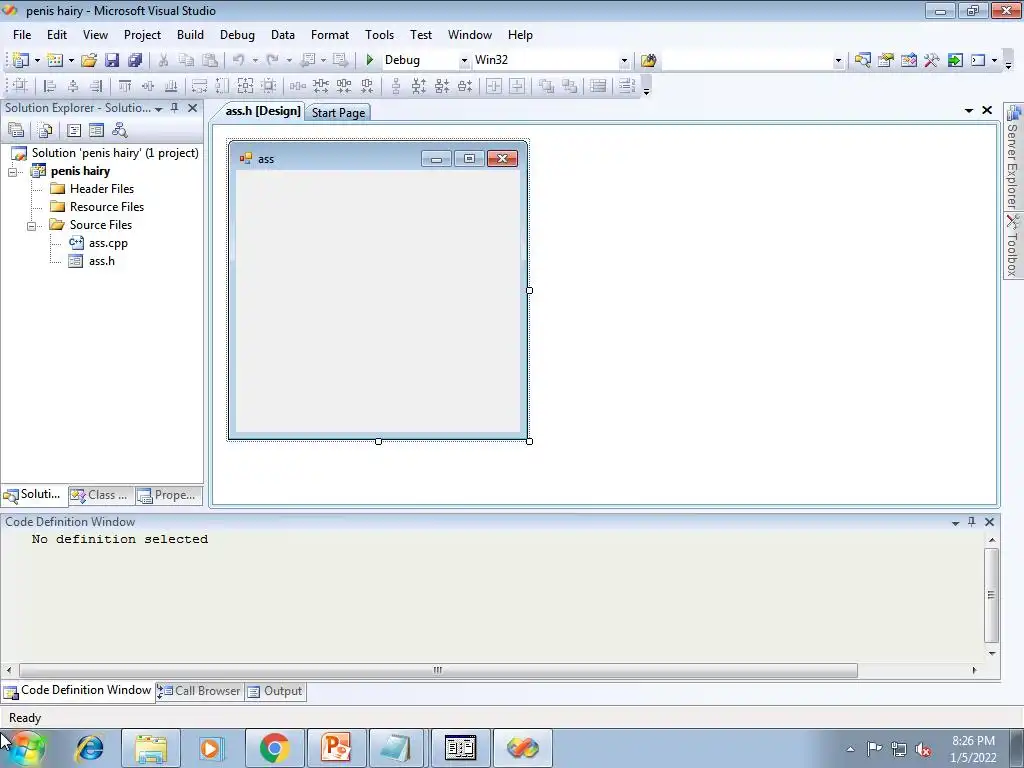Click View Class Diagram icon in Solution Explorer
The height and width of the screenshot is (768, 1024).
[120, 130]
